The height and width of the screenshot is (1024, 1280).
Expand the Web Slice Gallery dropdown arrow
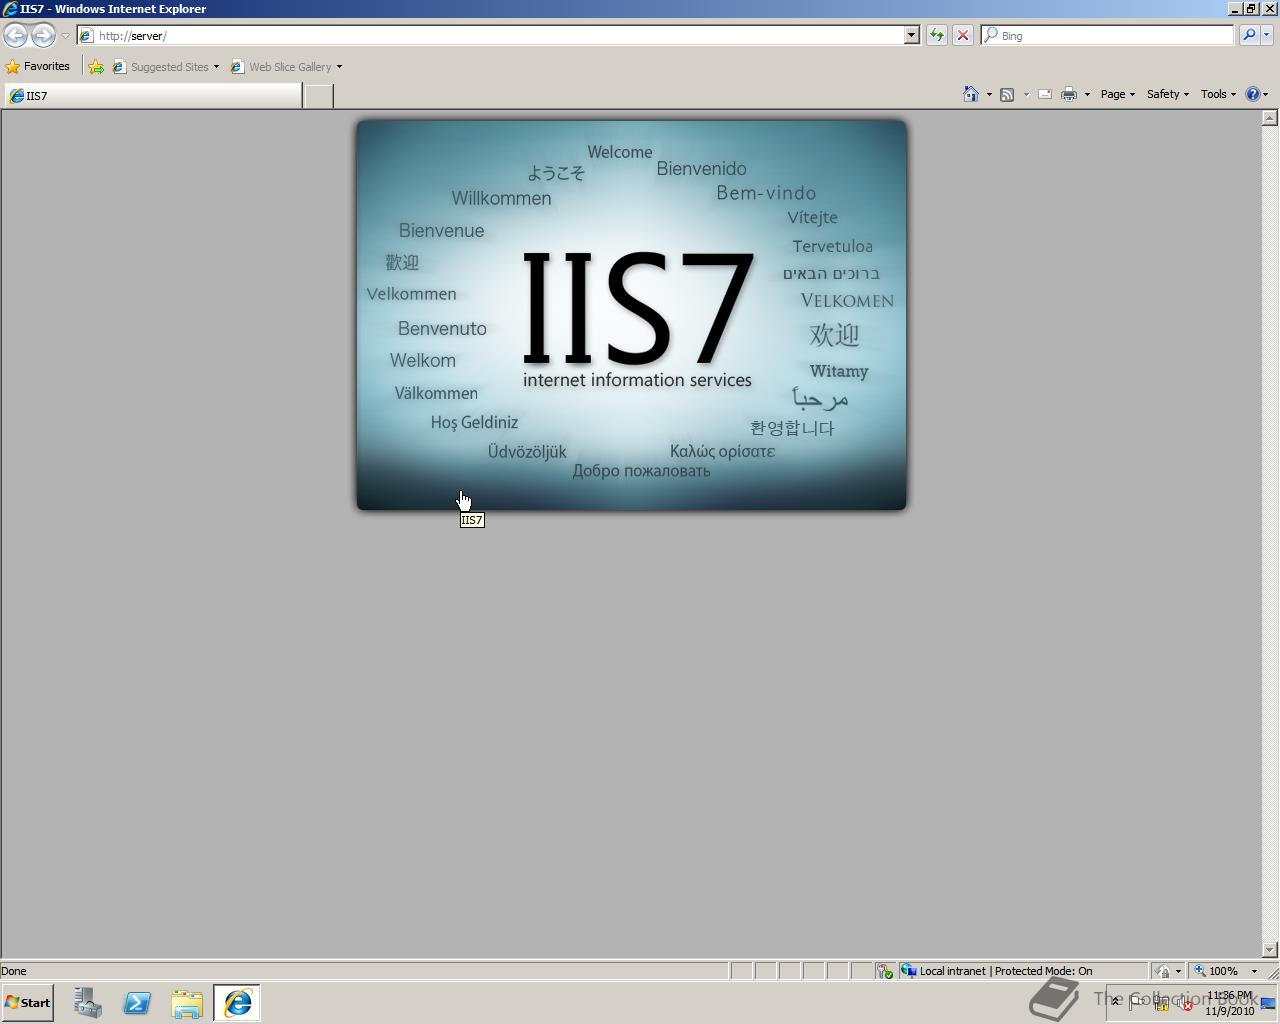click(x=339, y=67)
